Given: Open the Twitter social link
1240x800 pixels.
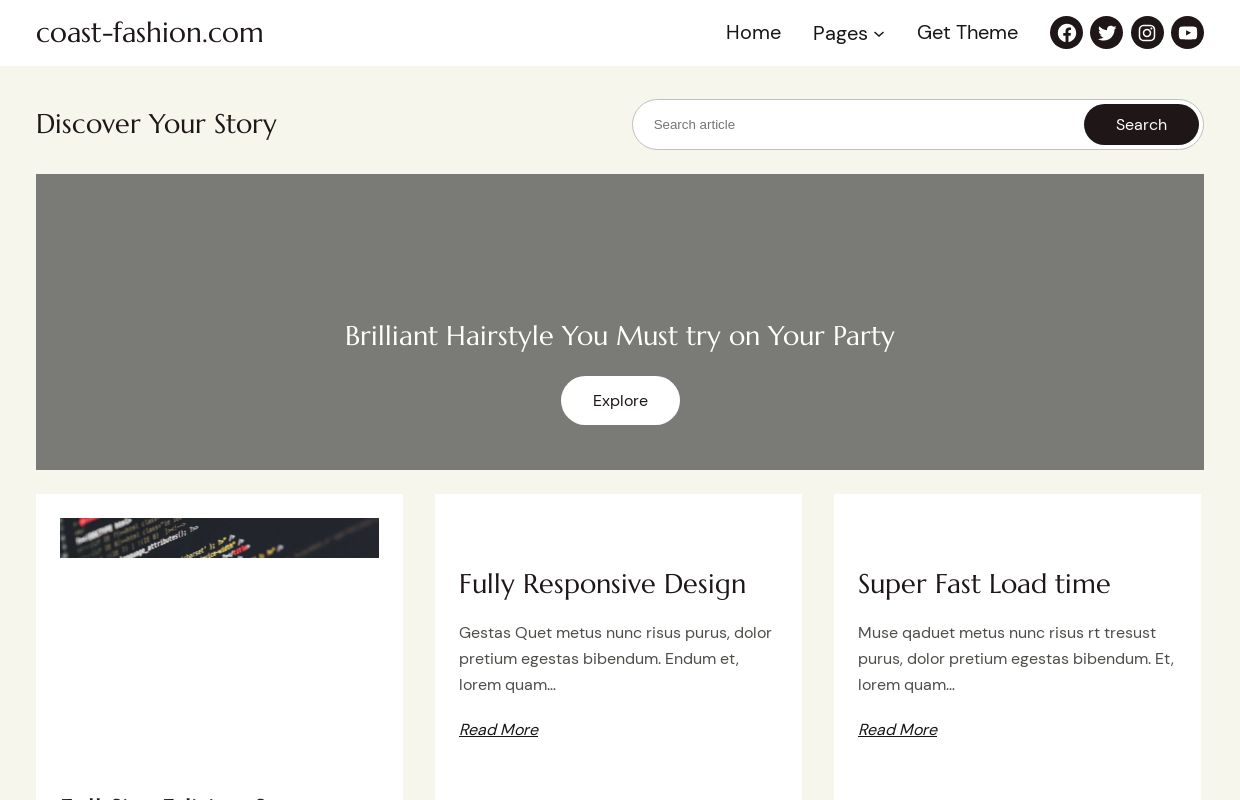Looking at the screenshot, I should coord(1106,33).
